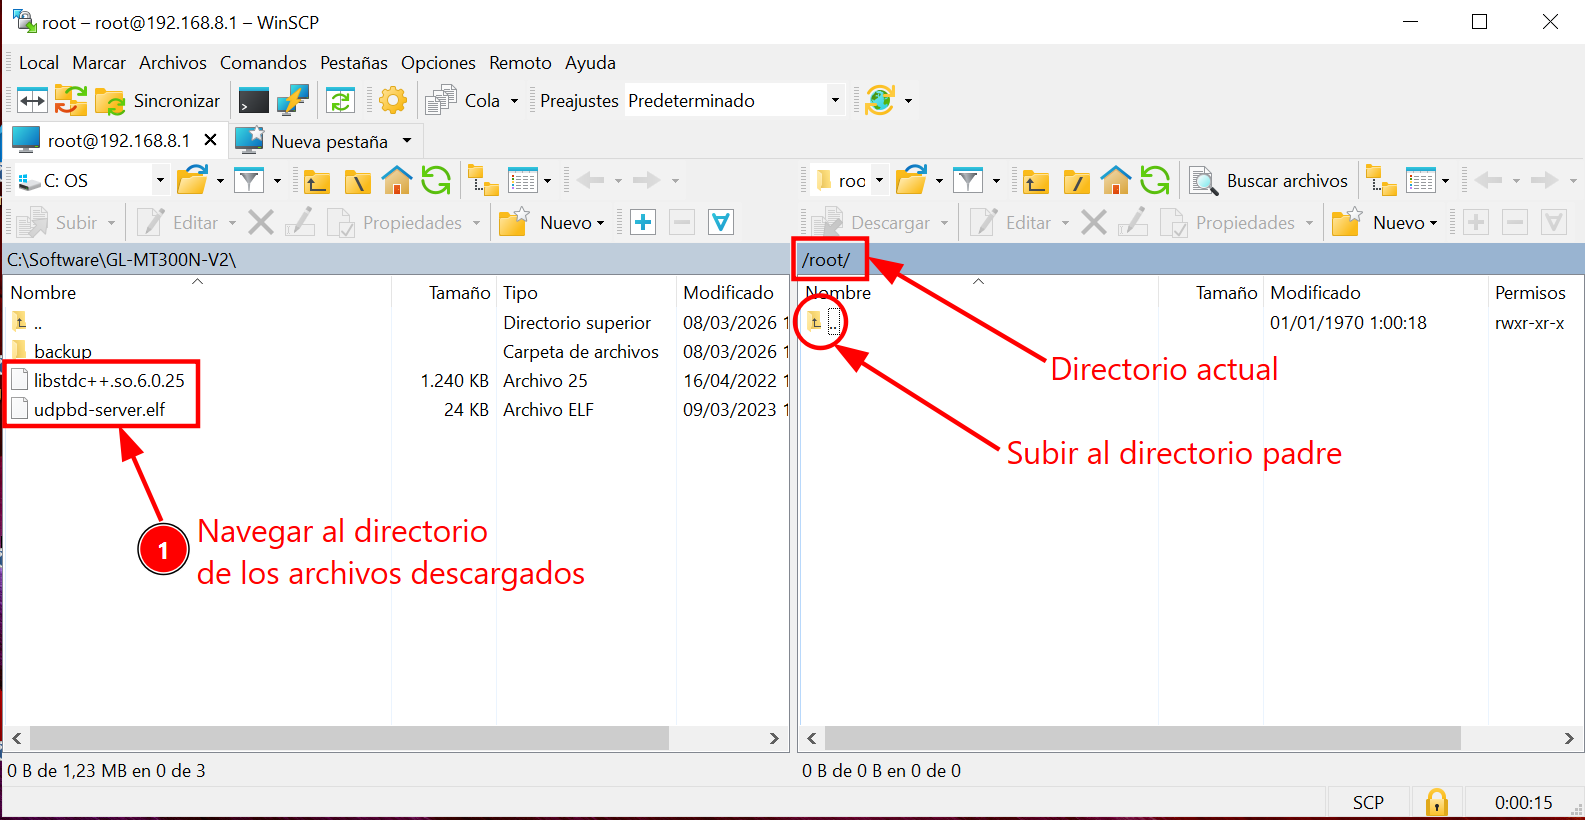Expand local view style dropdown arrow

click(547, 181)
